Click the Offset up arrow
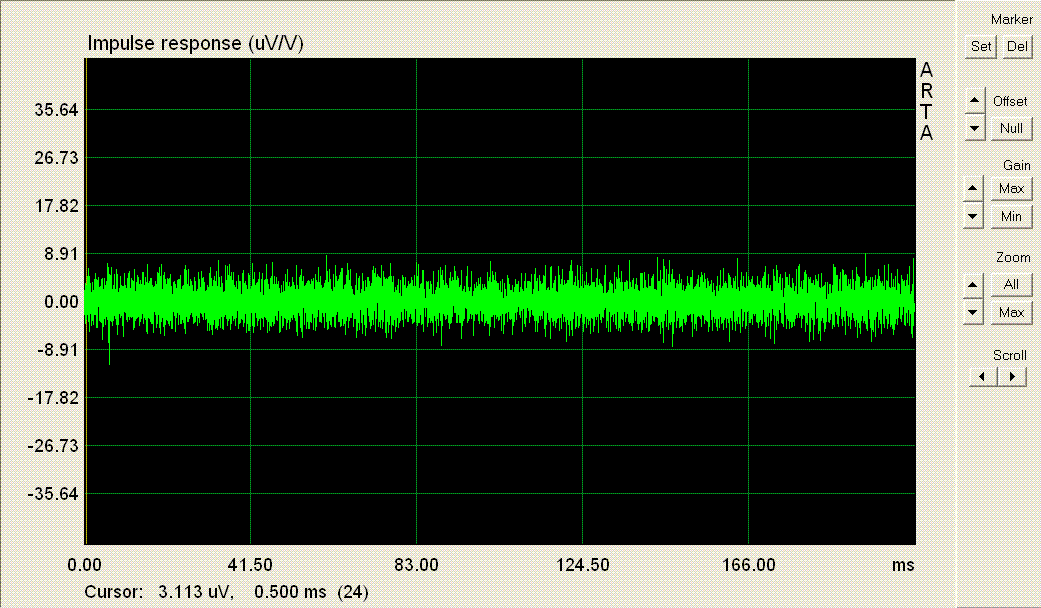This screenshot has height=608, width=1041. tap(974, 101)
